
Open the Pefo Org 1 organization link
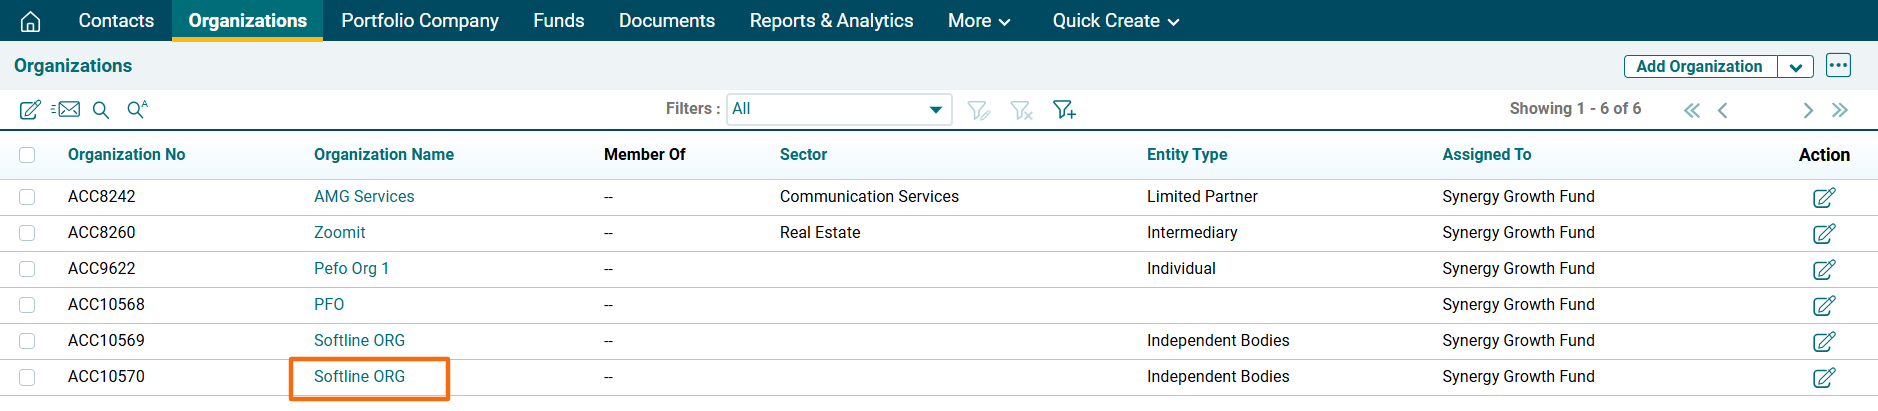(x=351, y=269)
